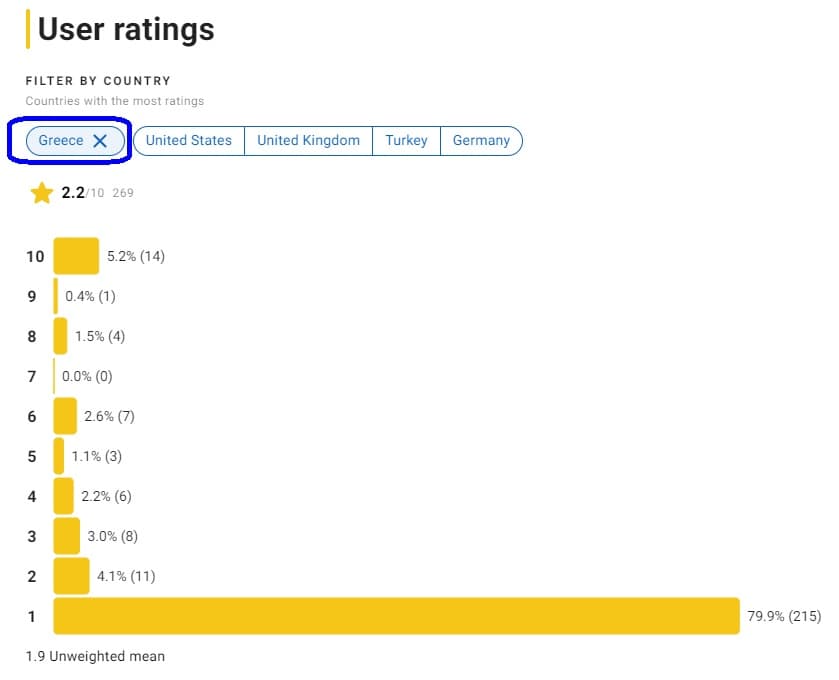
Task: Click the long bar for 1-star ratings
Action: pyautogui.click(x=395, y=616)
